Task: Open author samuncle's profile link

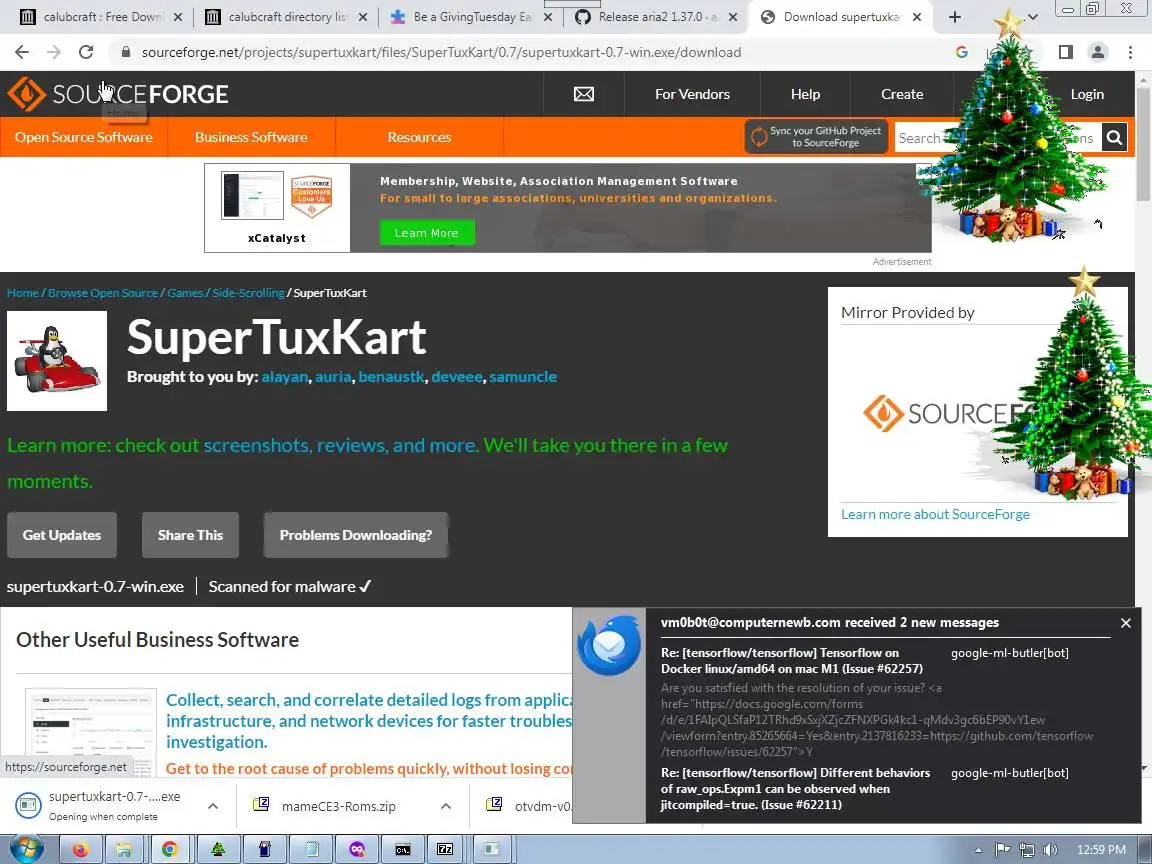Action: tap(523, 377)
